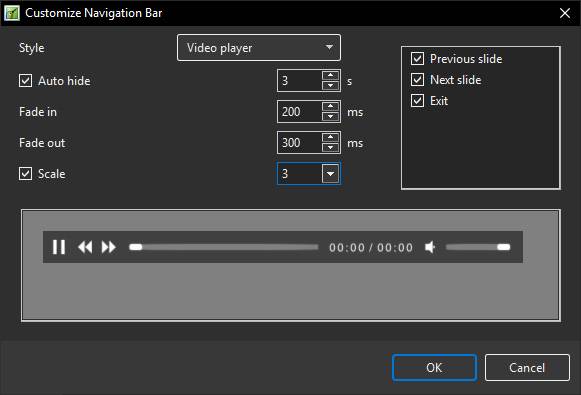Click the playback progress slider handle
Screen dimensions: 581x395
click(x=136, y=247)
